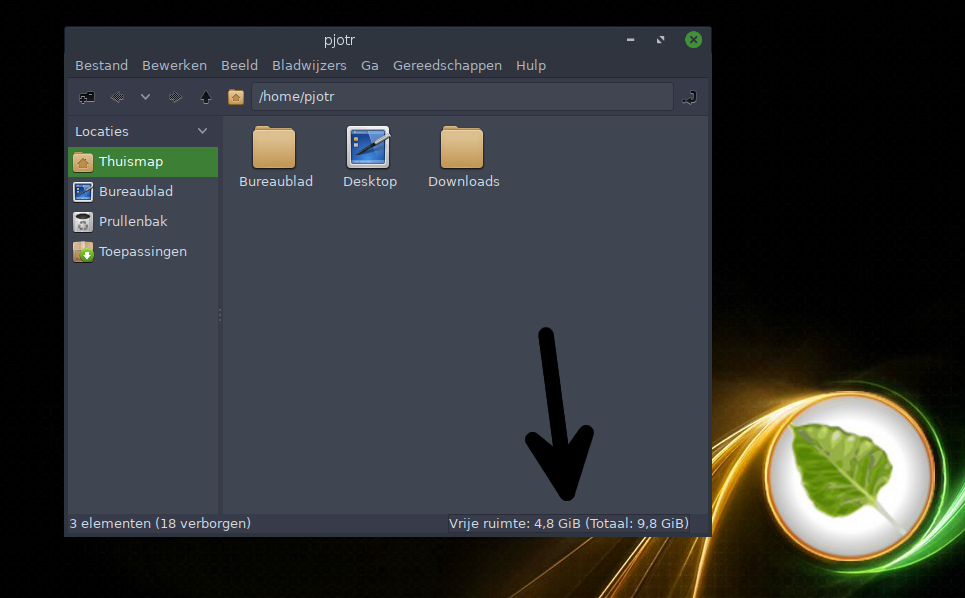
Task: Click the pjotr window title
Action: click(339, 41)
